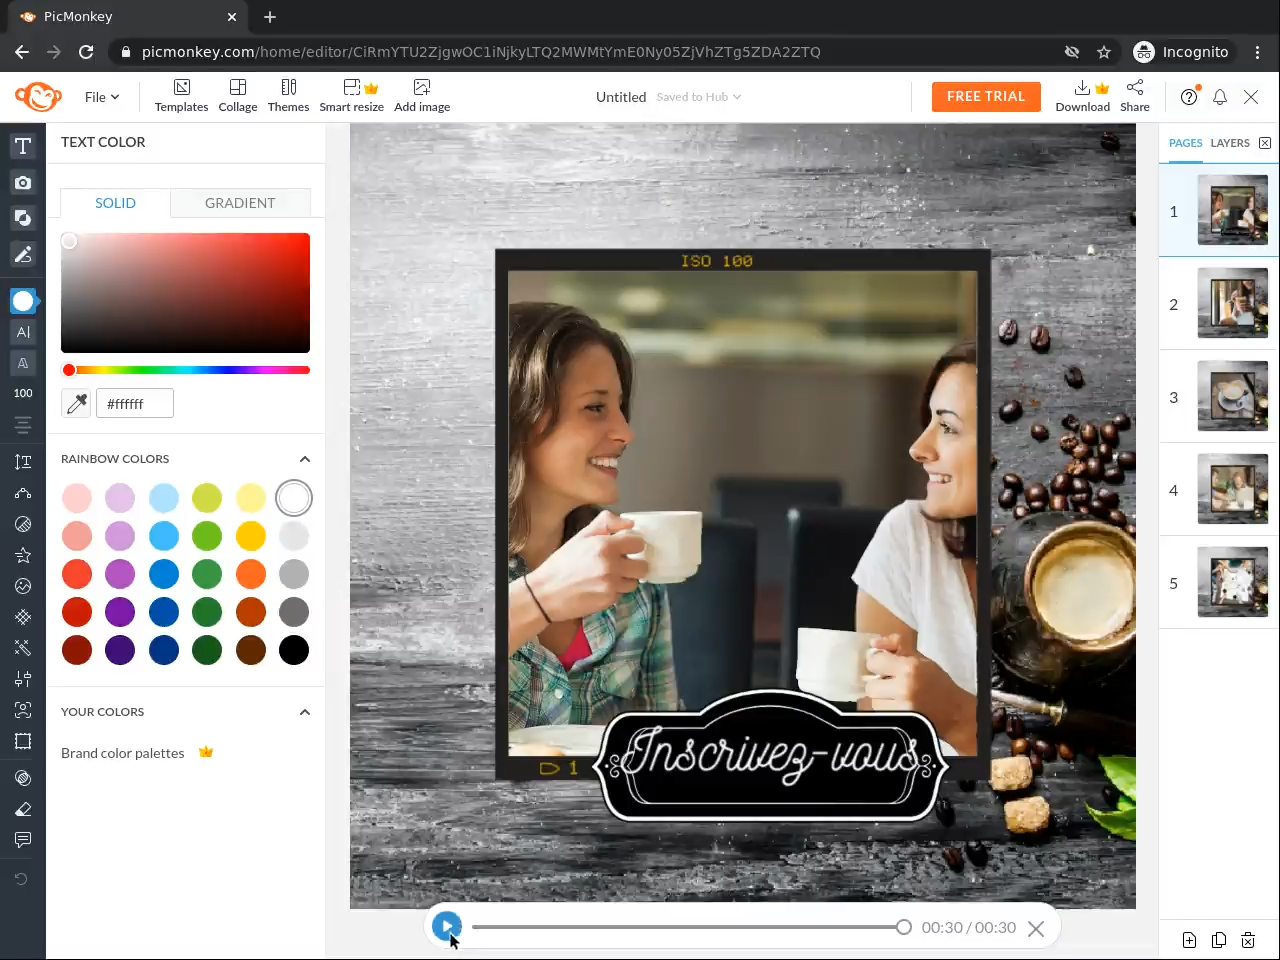Open the Templates menu
This screenshot has height=960, width=1280.
181,96
